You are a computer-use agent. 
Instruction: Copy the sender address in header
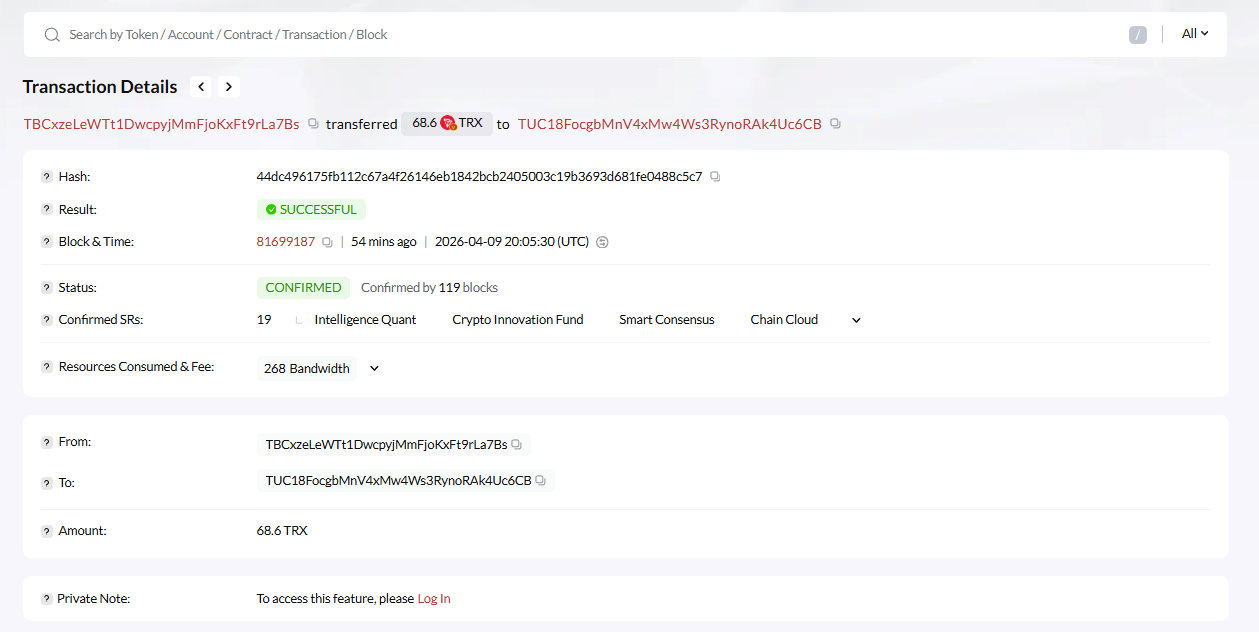[x=313, y=124]
